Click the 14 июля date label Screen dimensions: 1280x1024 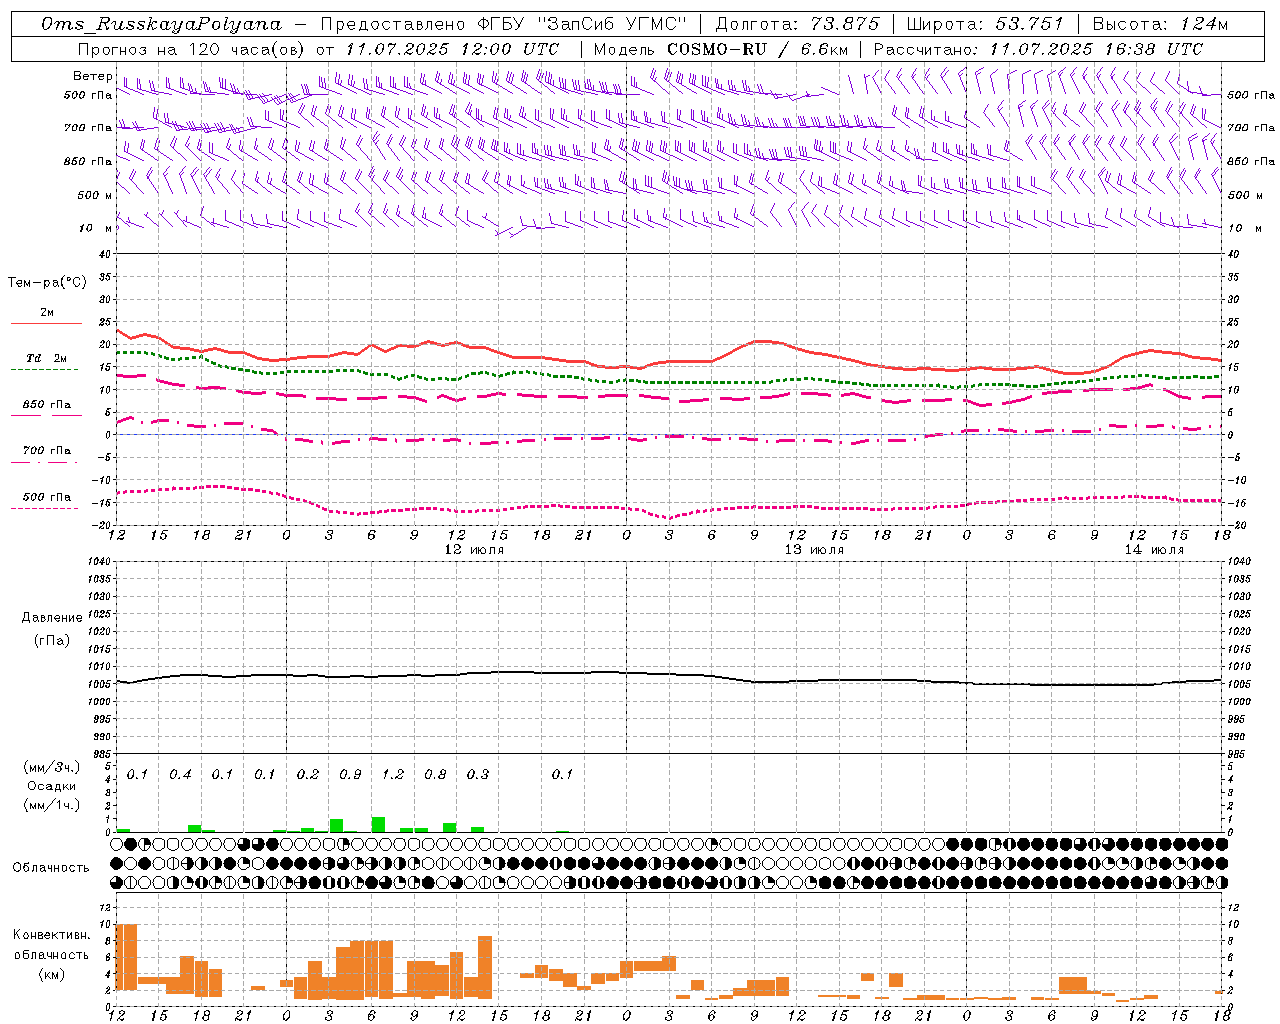click(x=1154, y=550)
